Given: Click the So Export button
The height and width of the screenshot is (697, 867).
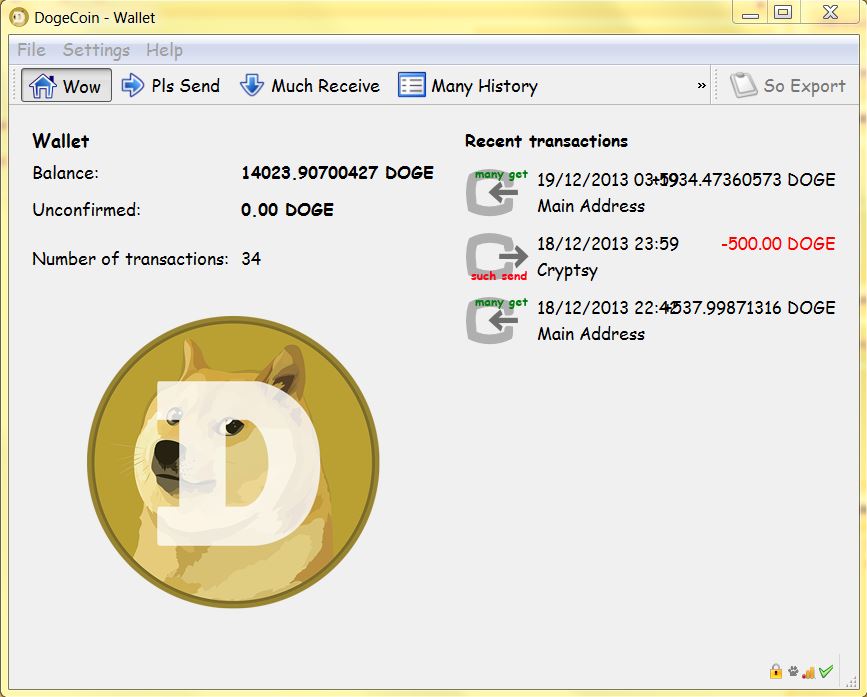Looking at the screenshot, I should 788,86.
